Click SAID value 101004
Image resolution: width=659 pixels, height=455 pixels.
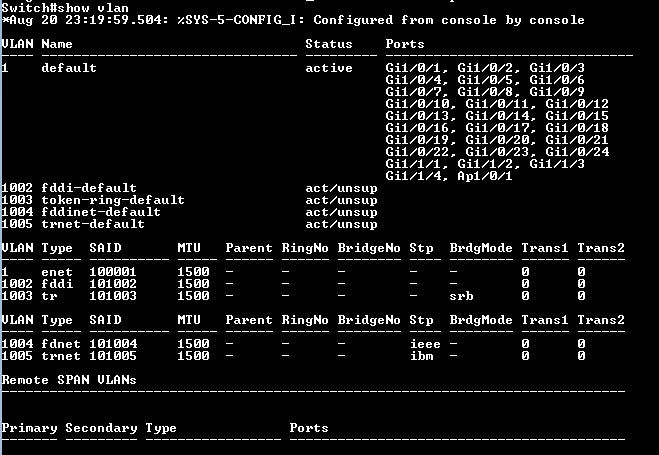(113, 344)
